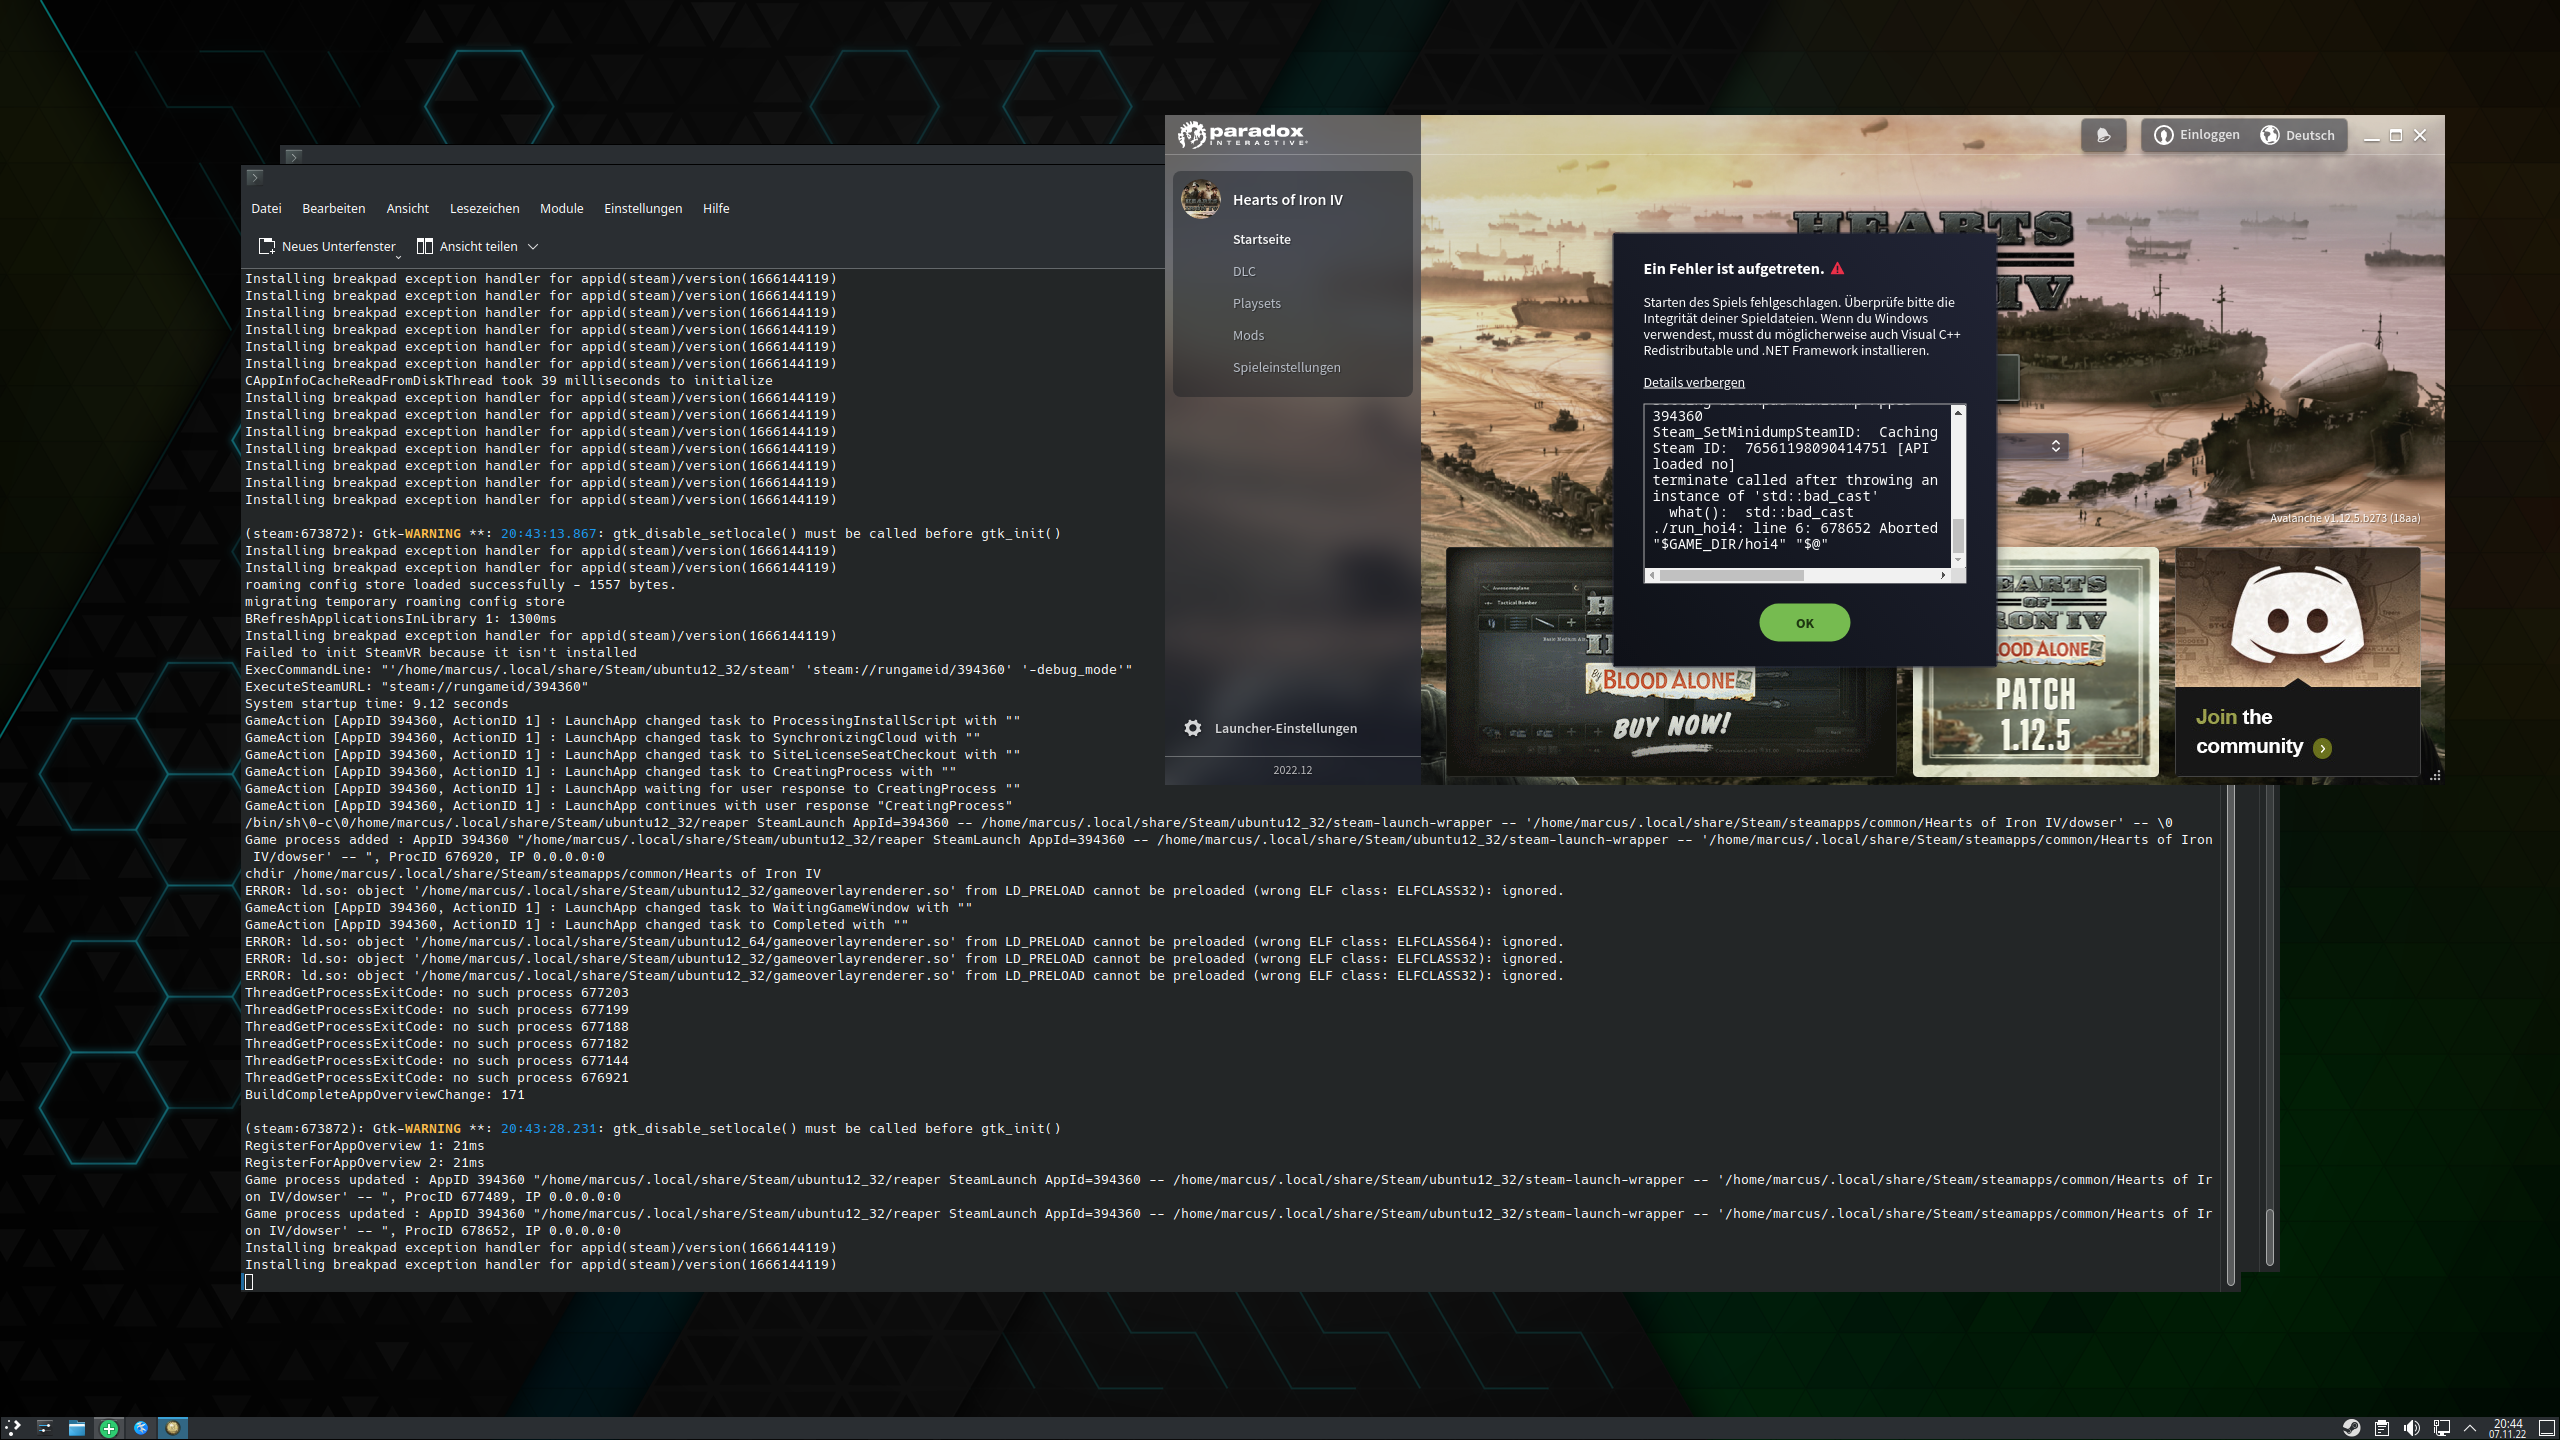Viewport: 2560px width, 1440px height.
Task: Open the file manager from the taskbar
Action: tap(77, 1427)
